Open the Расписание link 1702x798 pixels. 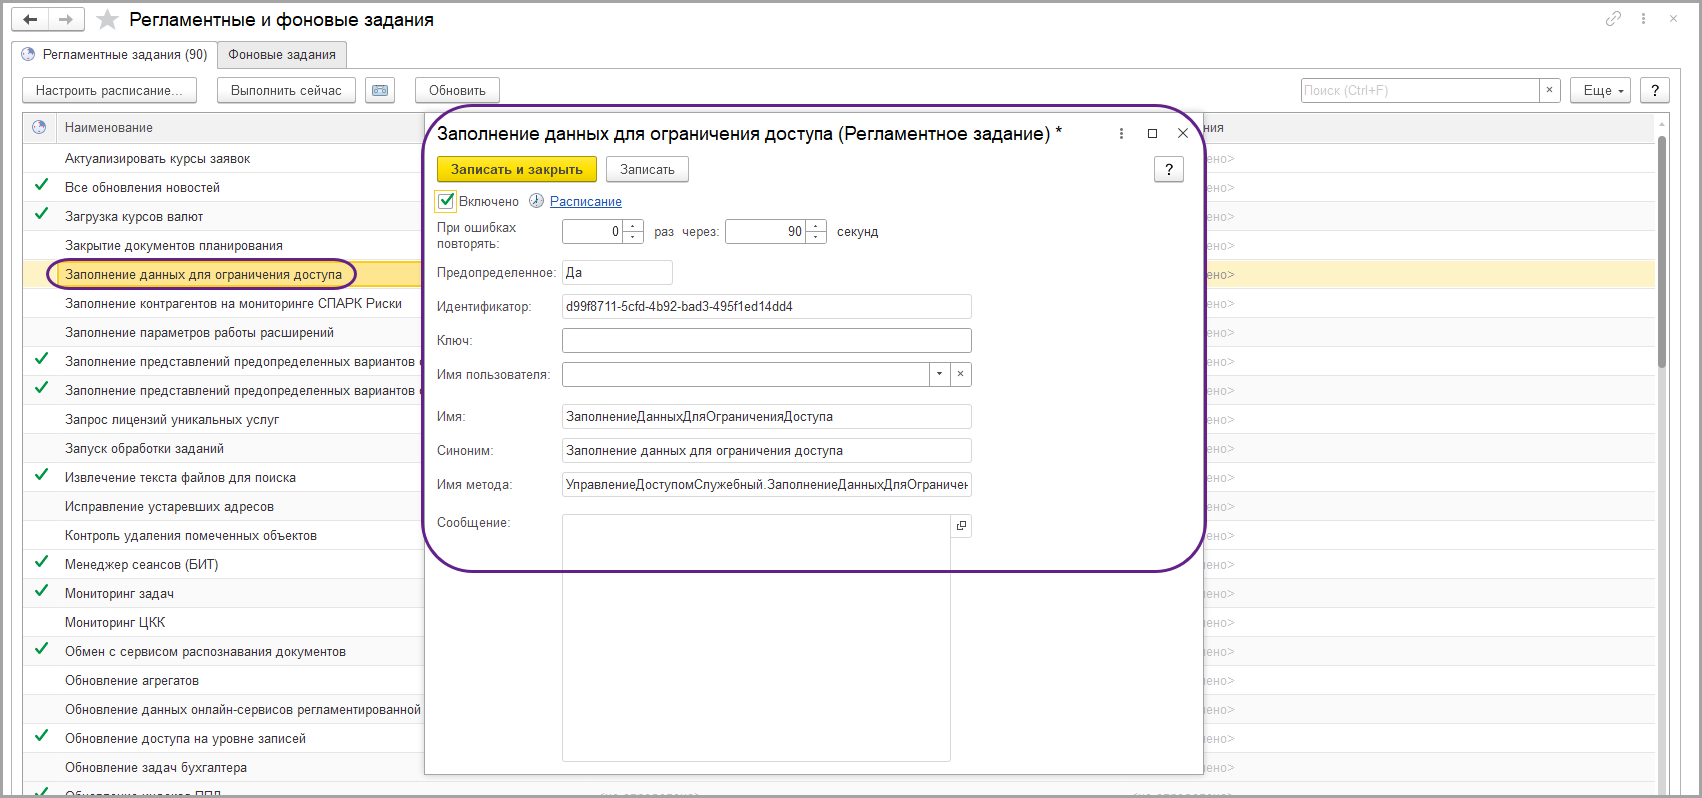586,201
